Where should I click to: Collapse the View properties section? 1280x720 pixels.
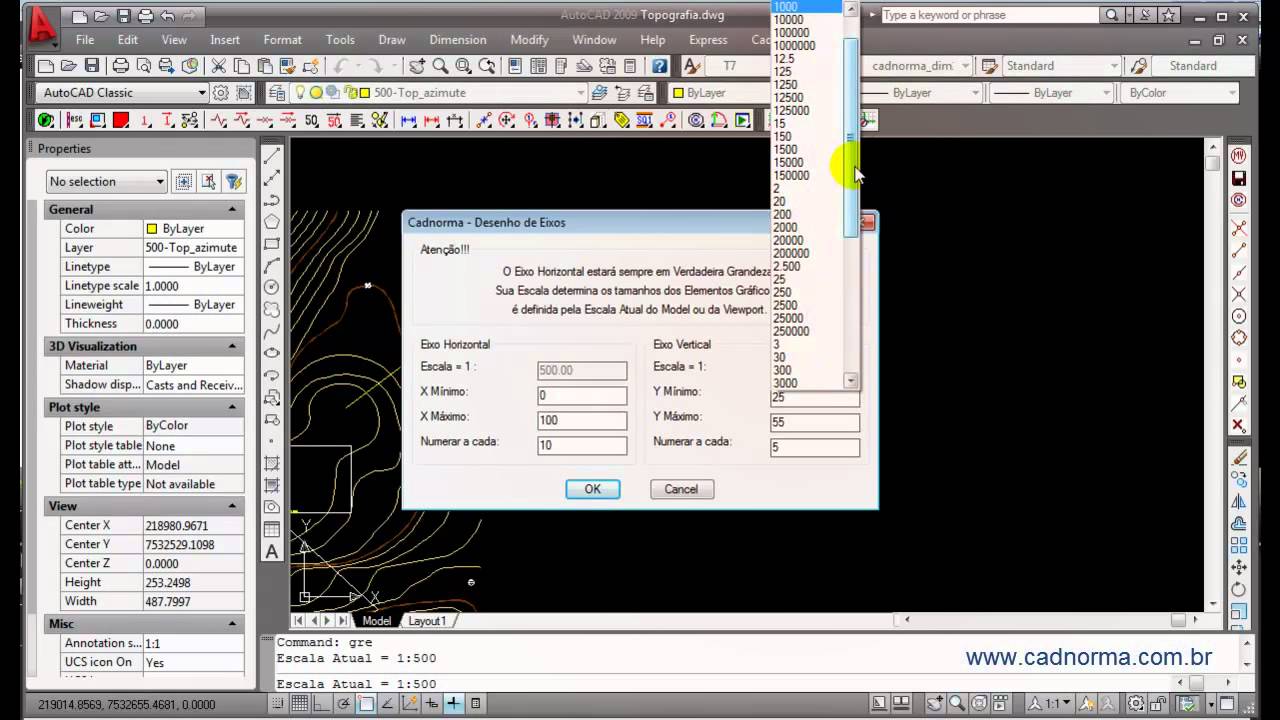coord(232,506)
